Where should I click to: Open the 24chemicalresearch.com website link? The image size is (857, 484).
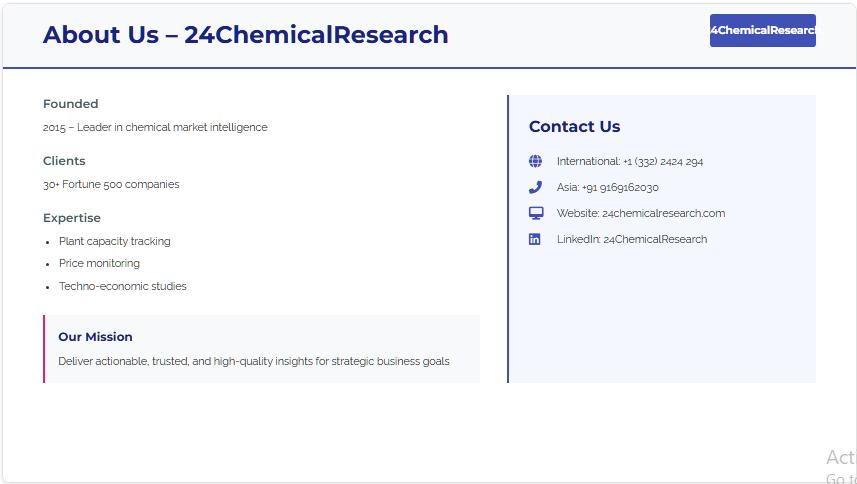[663, 213]
